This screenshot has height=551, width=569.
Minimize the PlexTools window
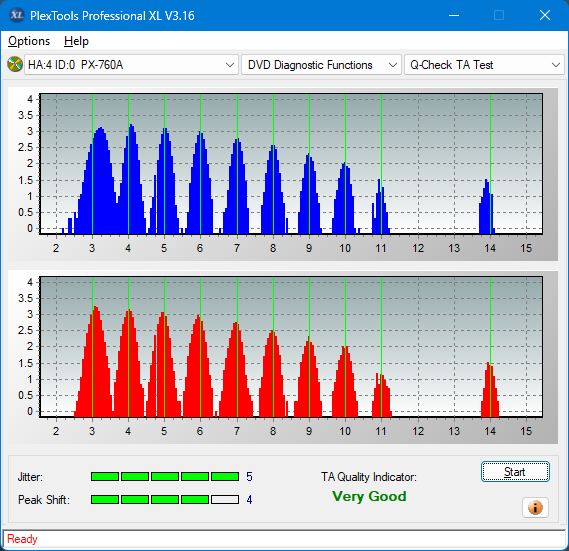(x=454, y=15)
